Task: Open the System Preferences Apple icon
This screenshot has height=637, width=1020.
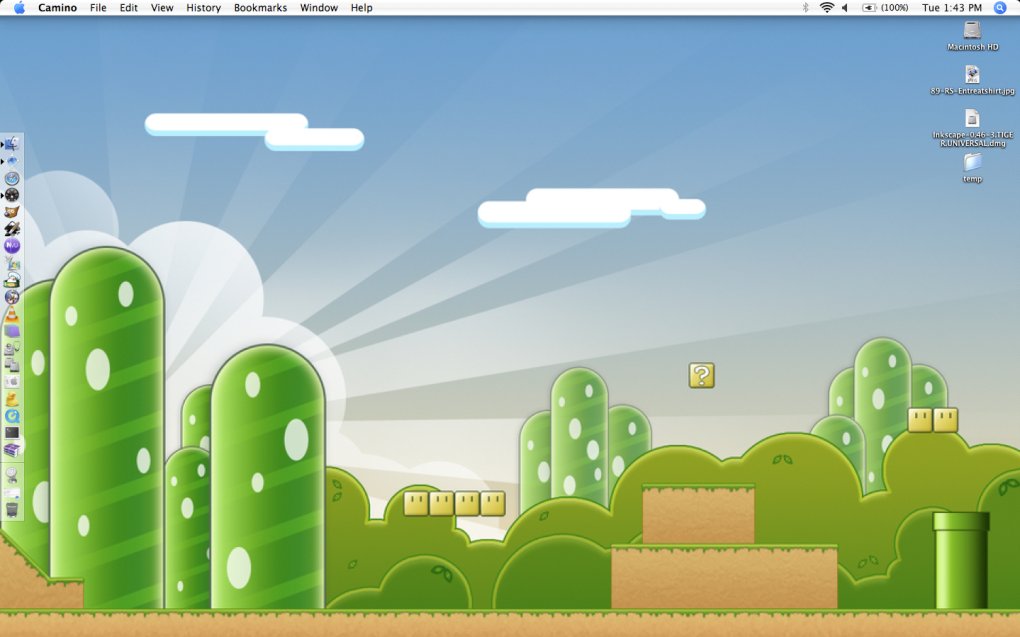Action: pyautogui.click(x=12, y=381)
